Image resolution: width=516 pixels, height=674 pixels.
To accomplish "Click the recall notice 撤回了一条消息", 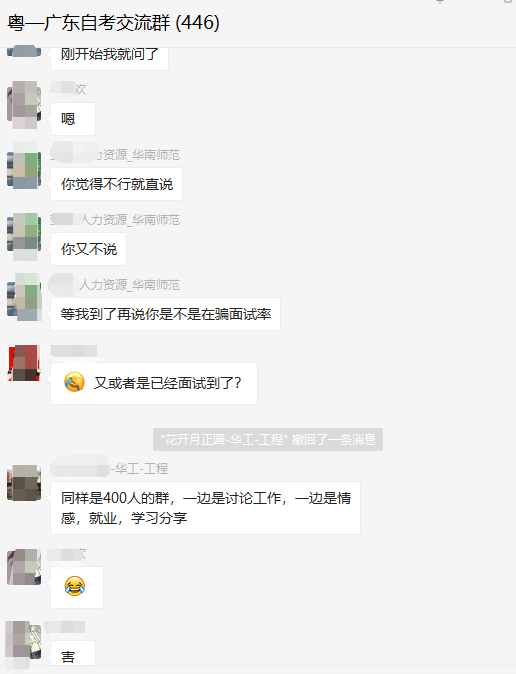I will 268,439.
